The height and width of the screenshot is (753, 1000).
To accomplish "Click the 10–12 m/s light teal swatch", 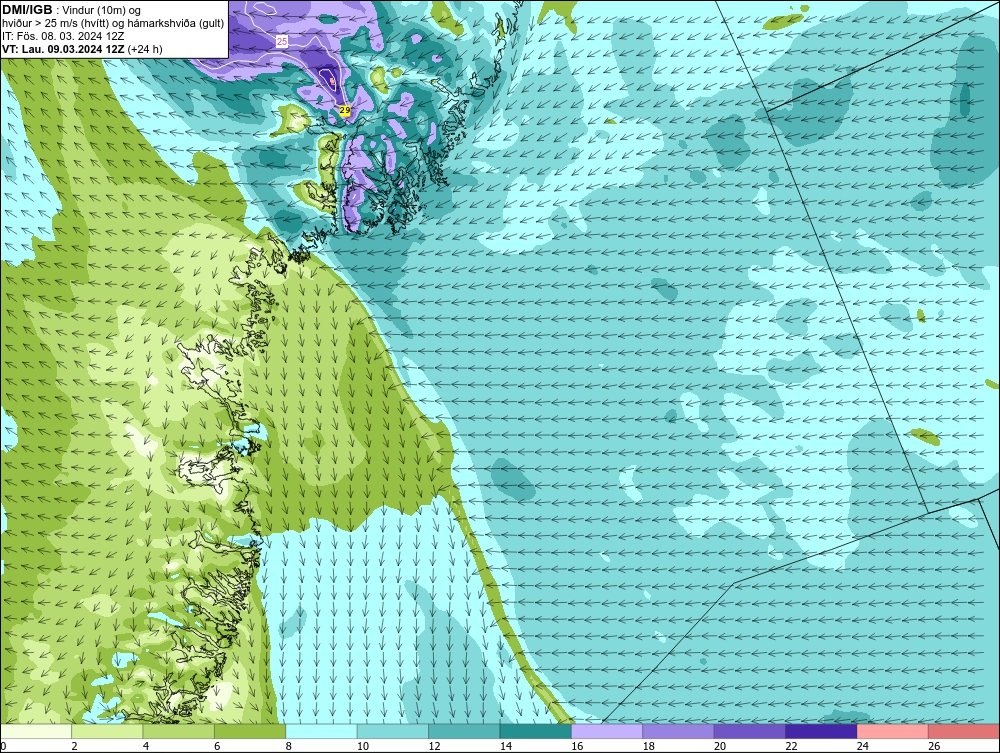I will [x=393, y=731].
